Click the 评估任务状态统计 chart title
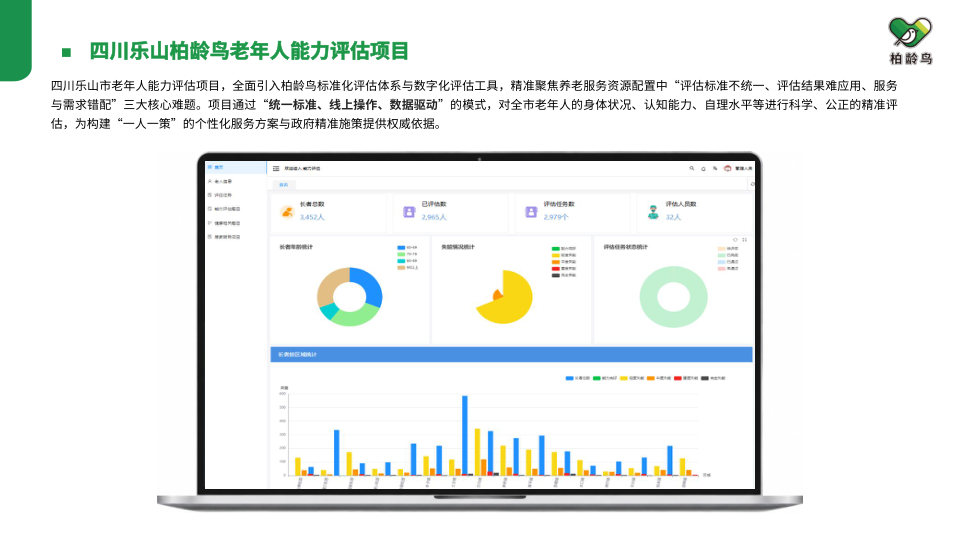 tap(625, 247)
